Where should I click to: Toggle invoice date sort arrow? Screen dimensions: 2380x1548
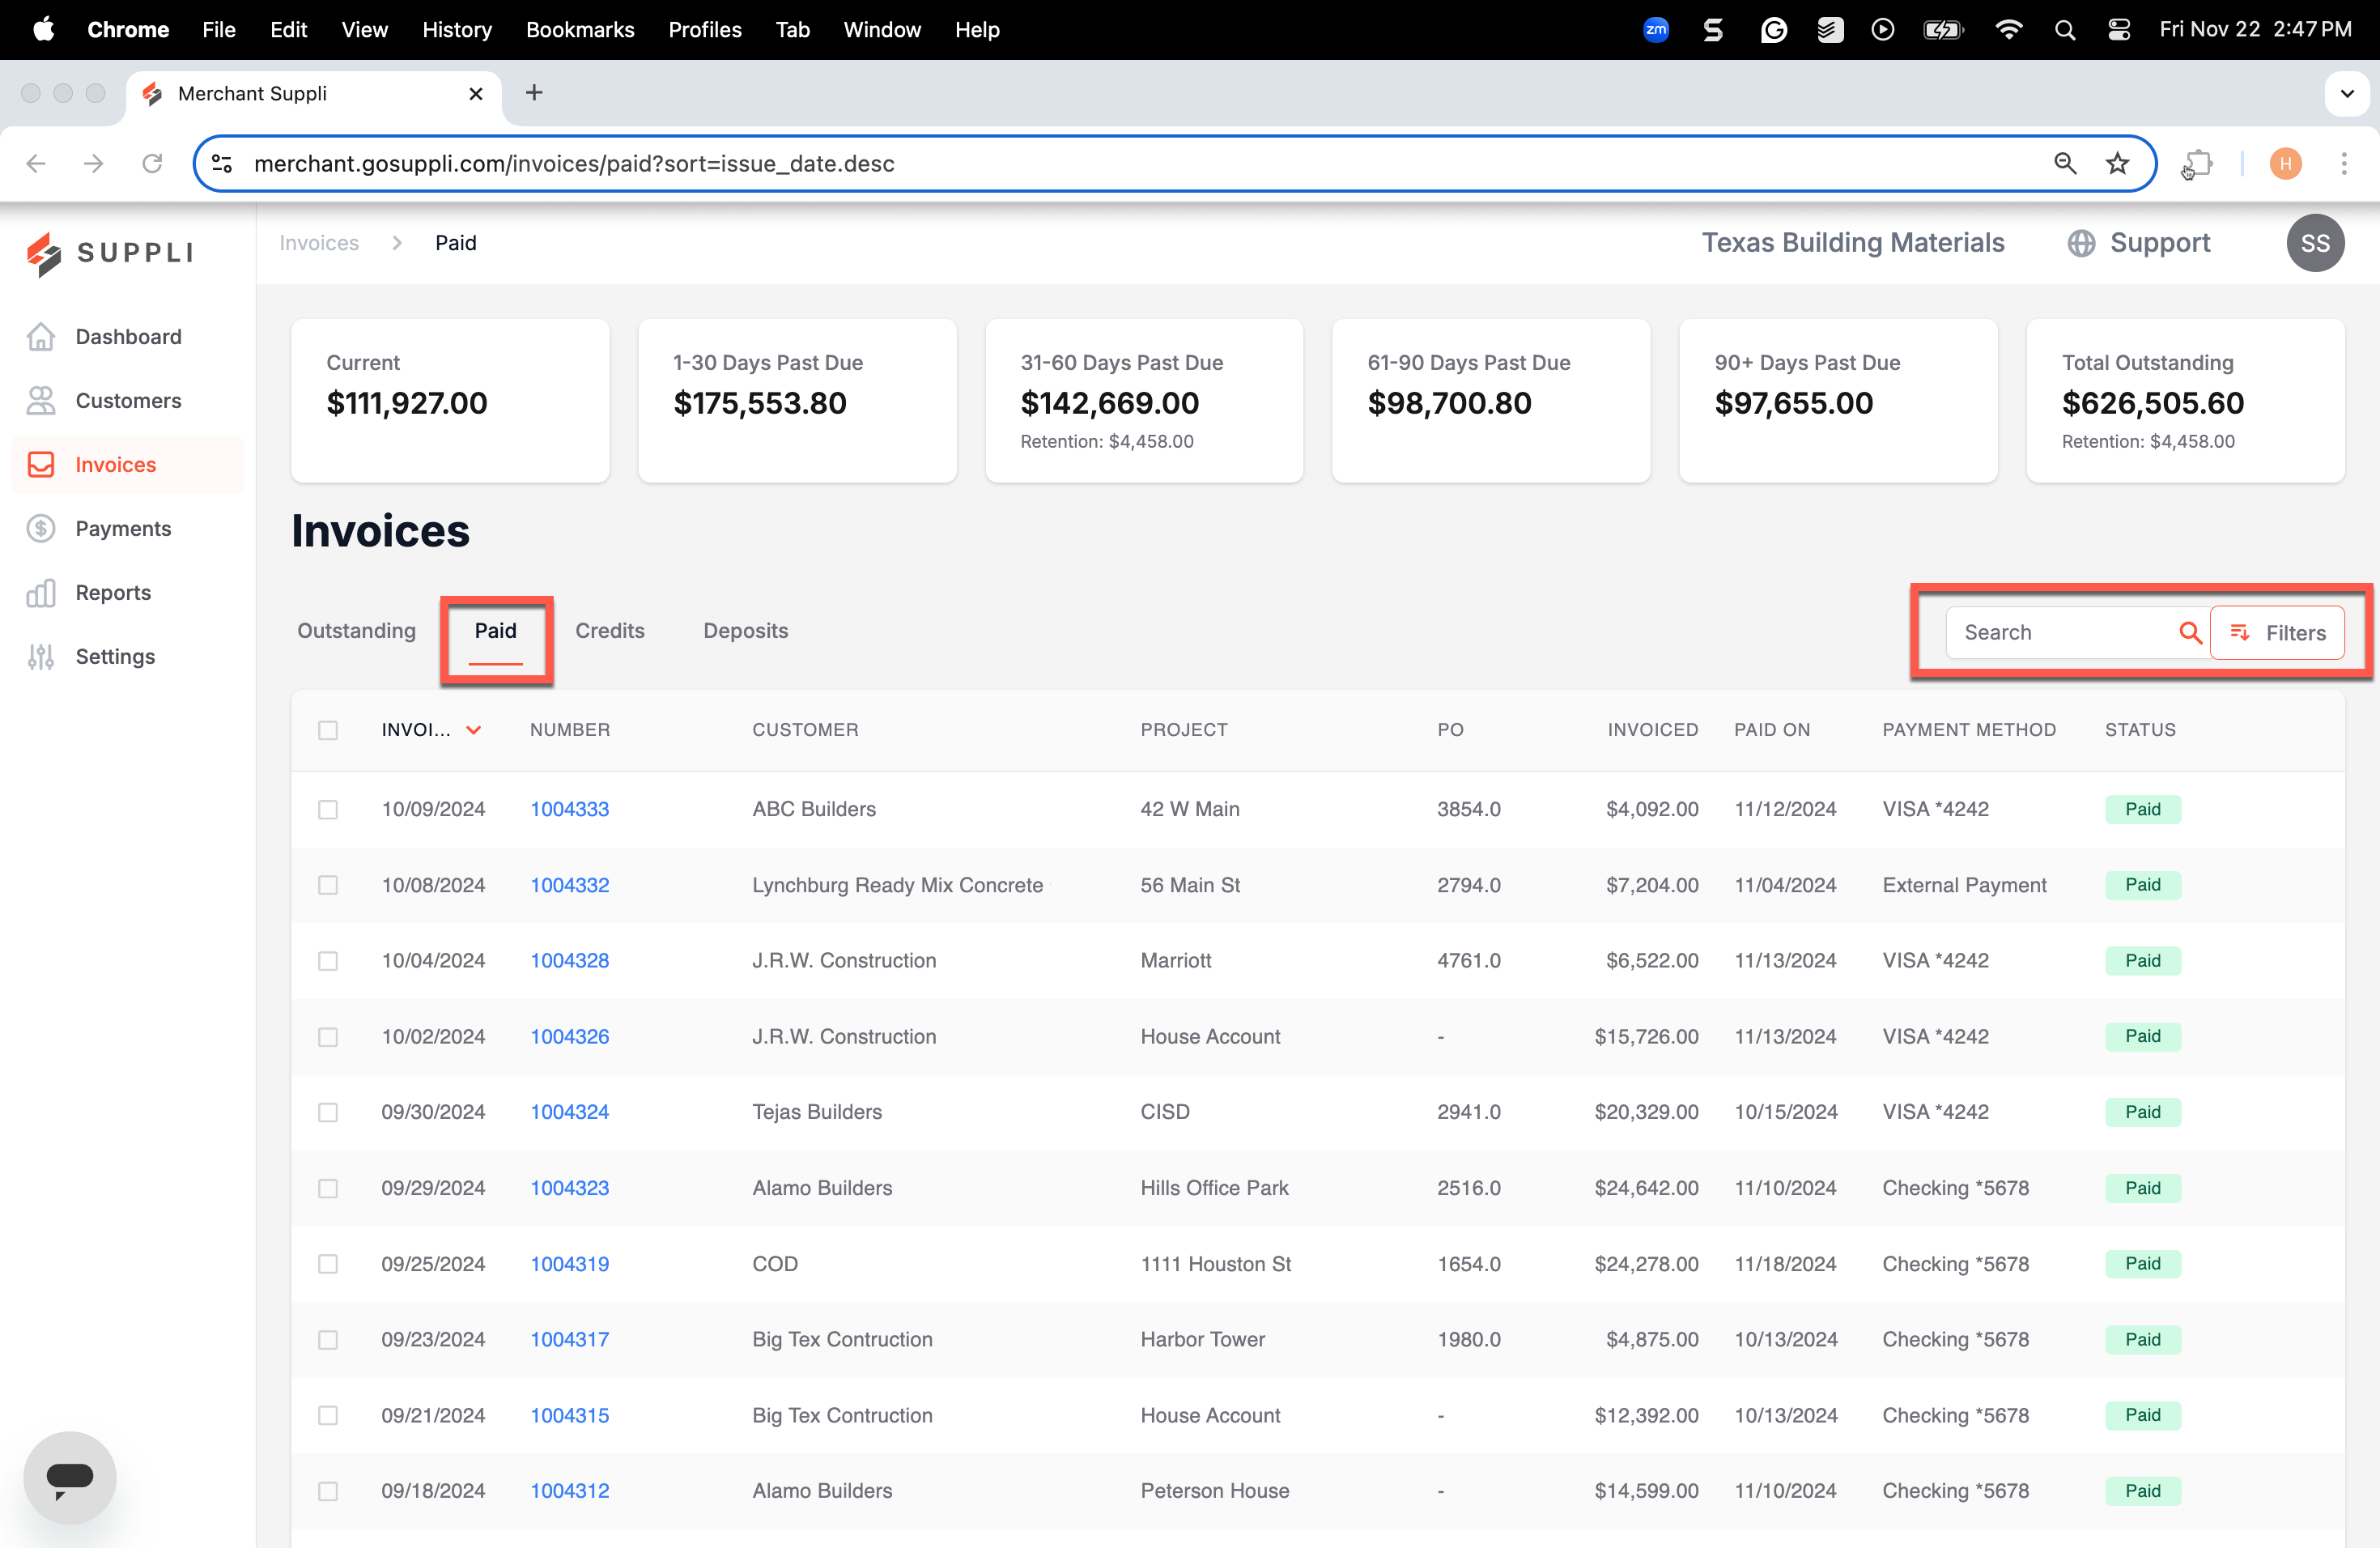point(474,730)
